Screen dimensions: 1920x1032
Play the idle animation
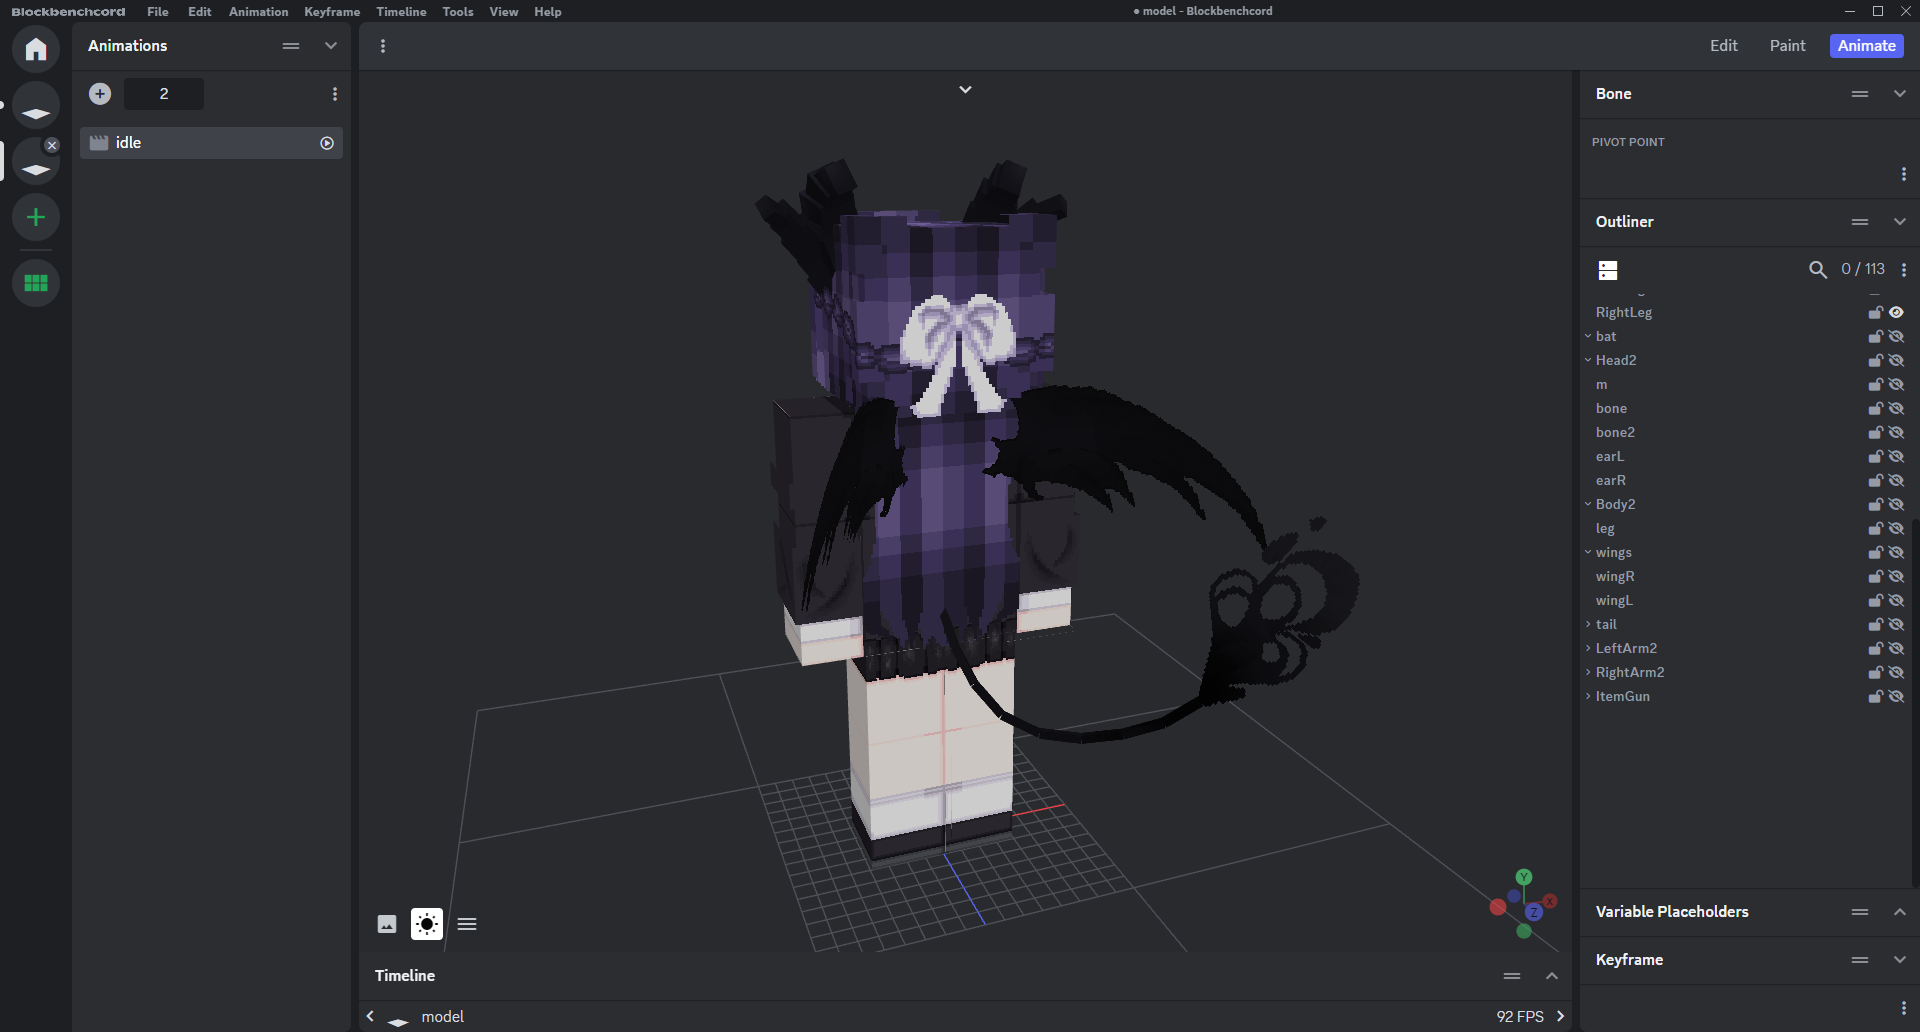[326, 143]
